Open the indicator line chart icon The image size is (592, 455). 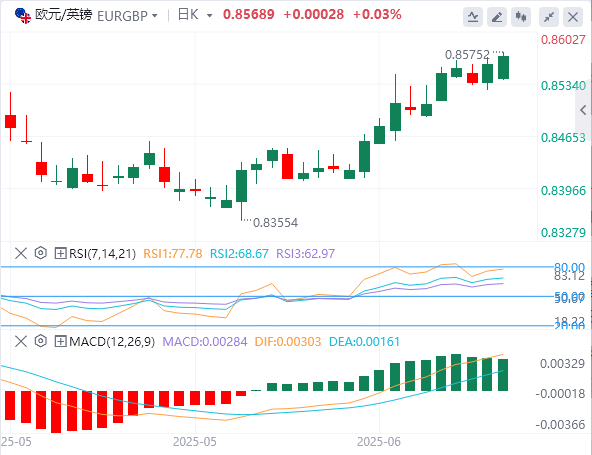click(473, 17)
